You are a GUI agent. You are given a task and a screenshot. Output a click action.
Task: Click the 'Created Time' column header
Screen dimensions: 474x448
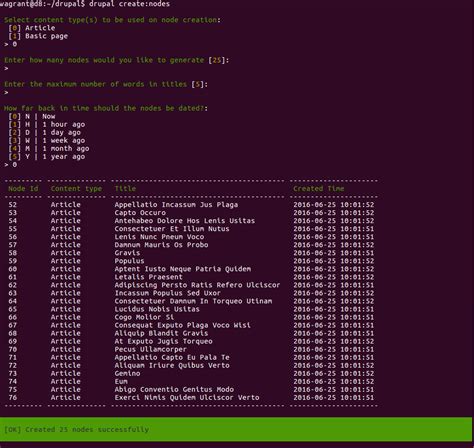318,189
